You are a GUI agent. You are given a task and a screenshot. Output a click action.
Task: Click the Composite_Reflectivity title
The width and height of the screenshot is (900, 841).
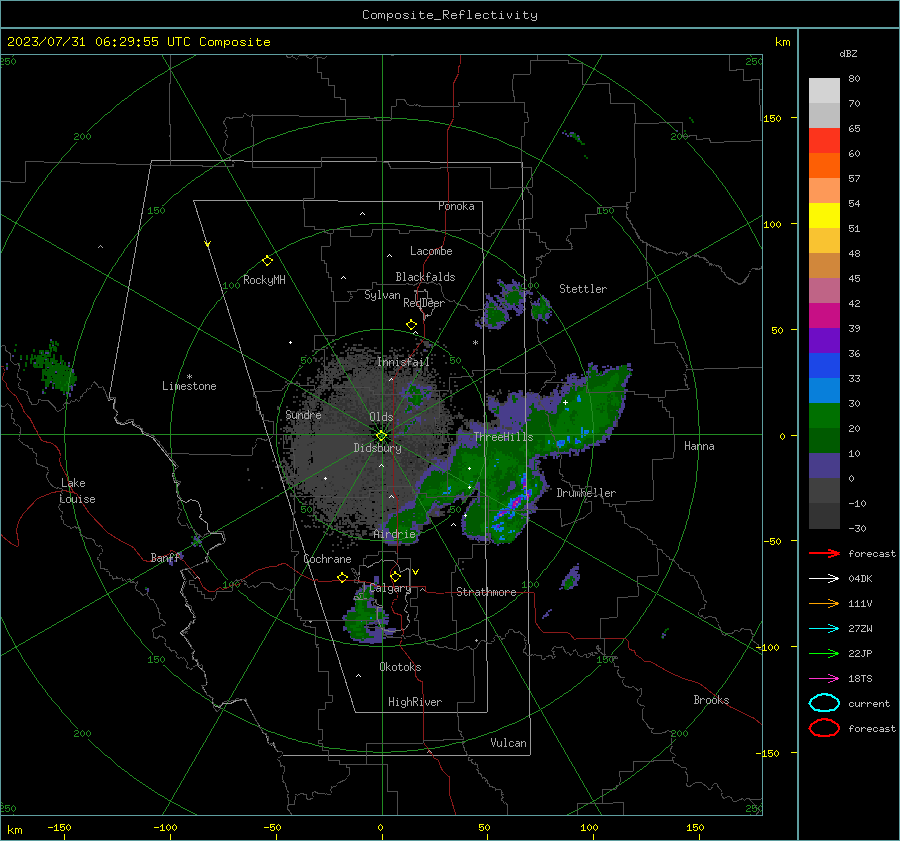450,15
